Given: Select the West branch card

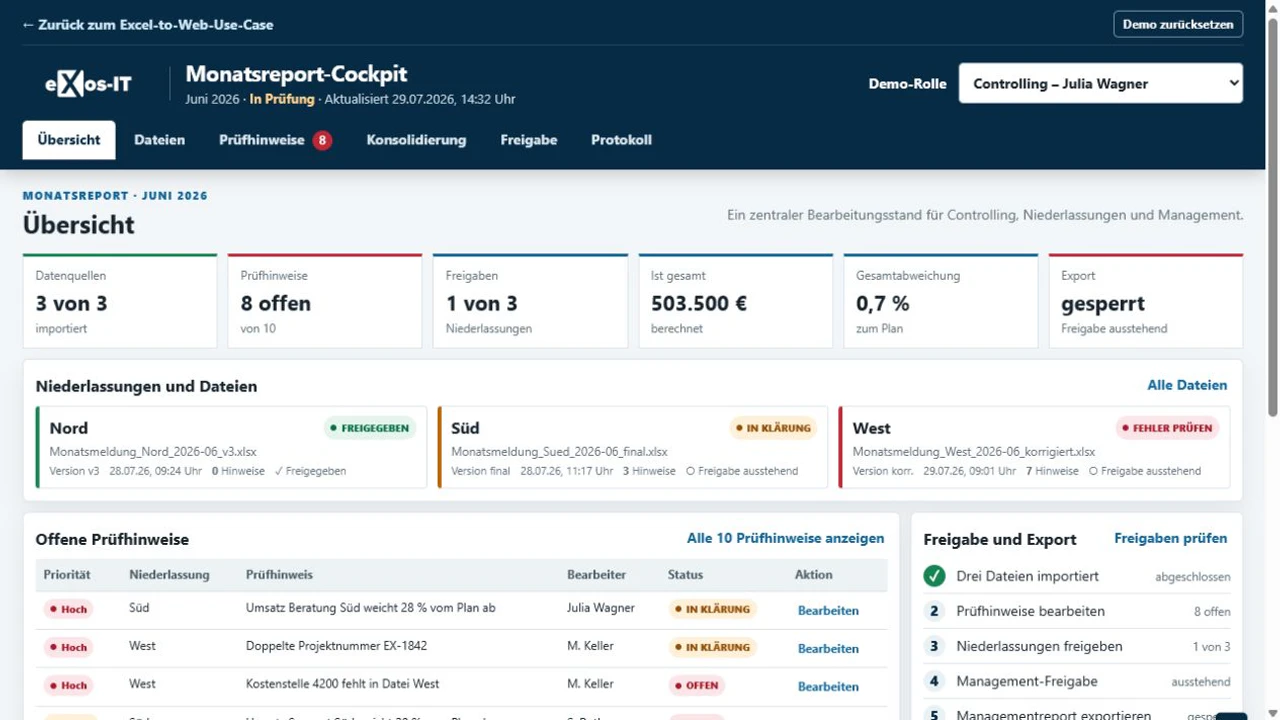Looking at the screenshot, I should (x=1035, y=447).
